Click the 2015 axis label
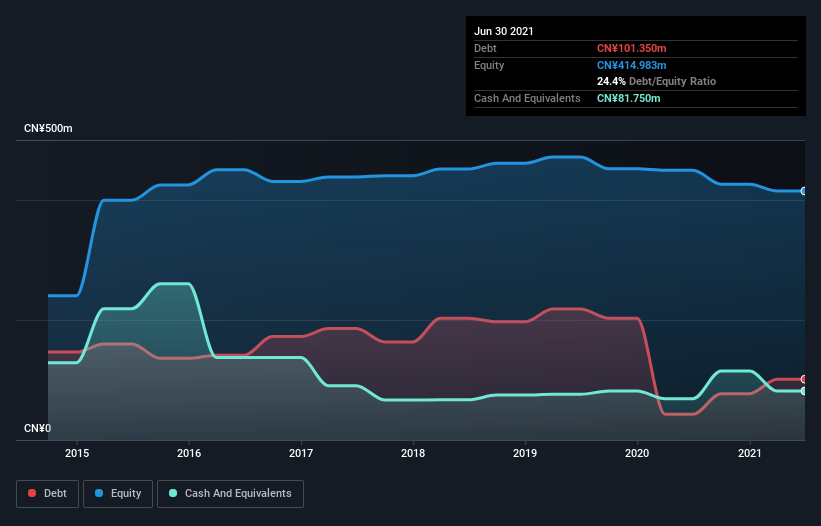 coord(77,453)
